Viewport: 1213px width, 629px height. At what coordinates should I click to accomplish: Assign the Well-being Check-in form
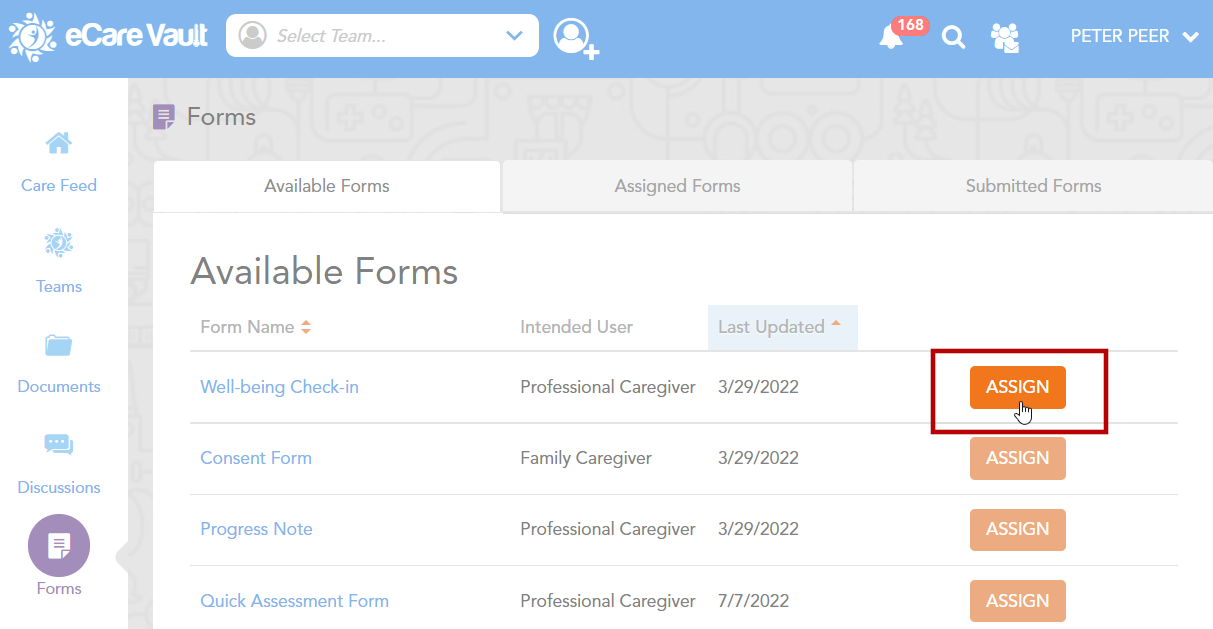click(1017, 388)
